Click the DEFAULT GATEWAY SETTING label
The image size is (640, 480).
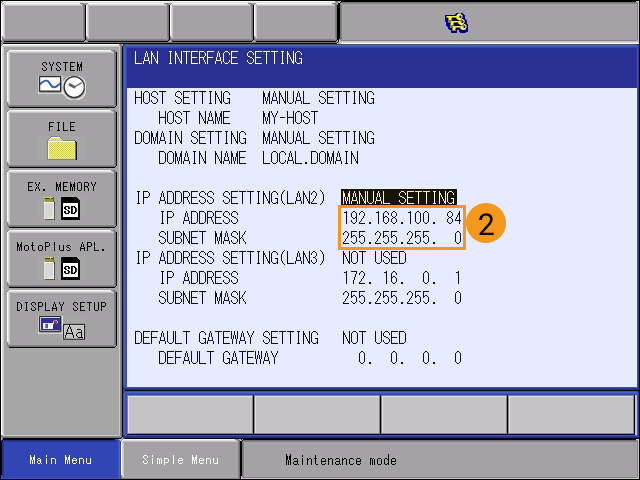click(x=227, y=338)
